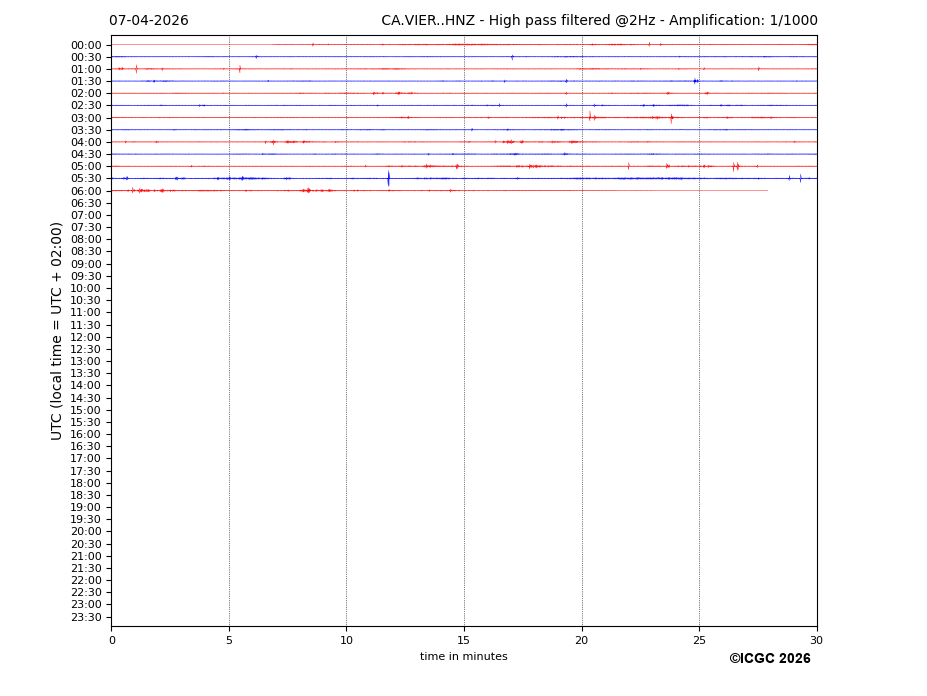Click the large blue spike on 05:30 trace
The width and height of the screenshot is (927, 696).
tap(388, 178)
